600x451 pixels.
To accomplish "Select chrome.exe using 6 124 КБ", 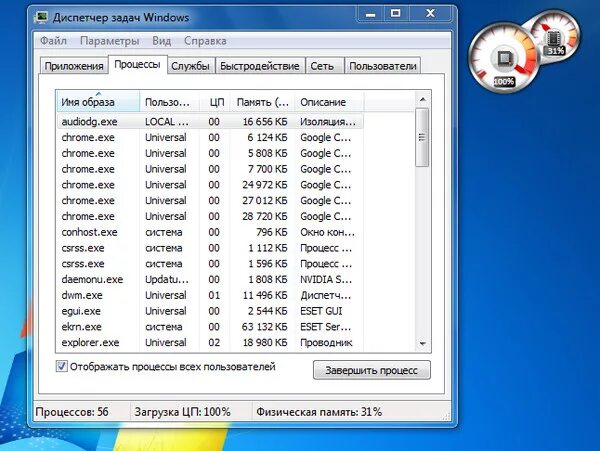I will point(210,137).
